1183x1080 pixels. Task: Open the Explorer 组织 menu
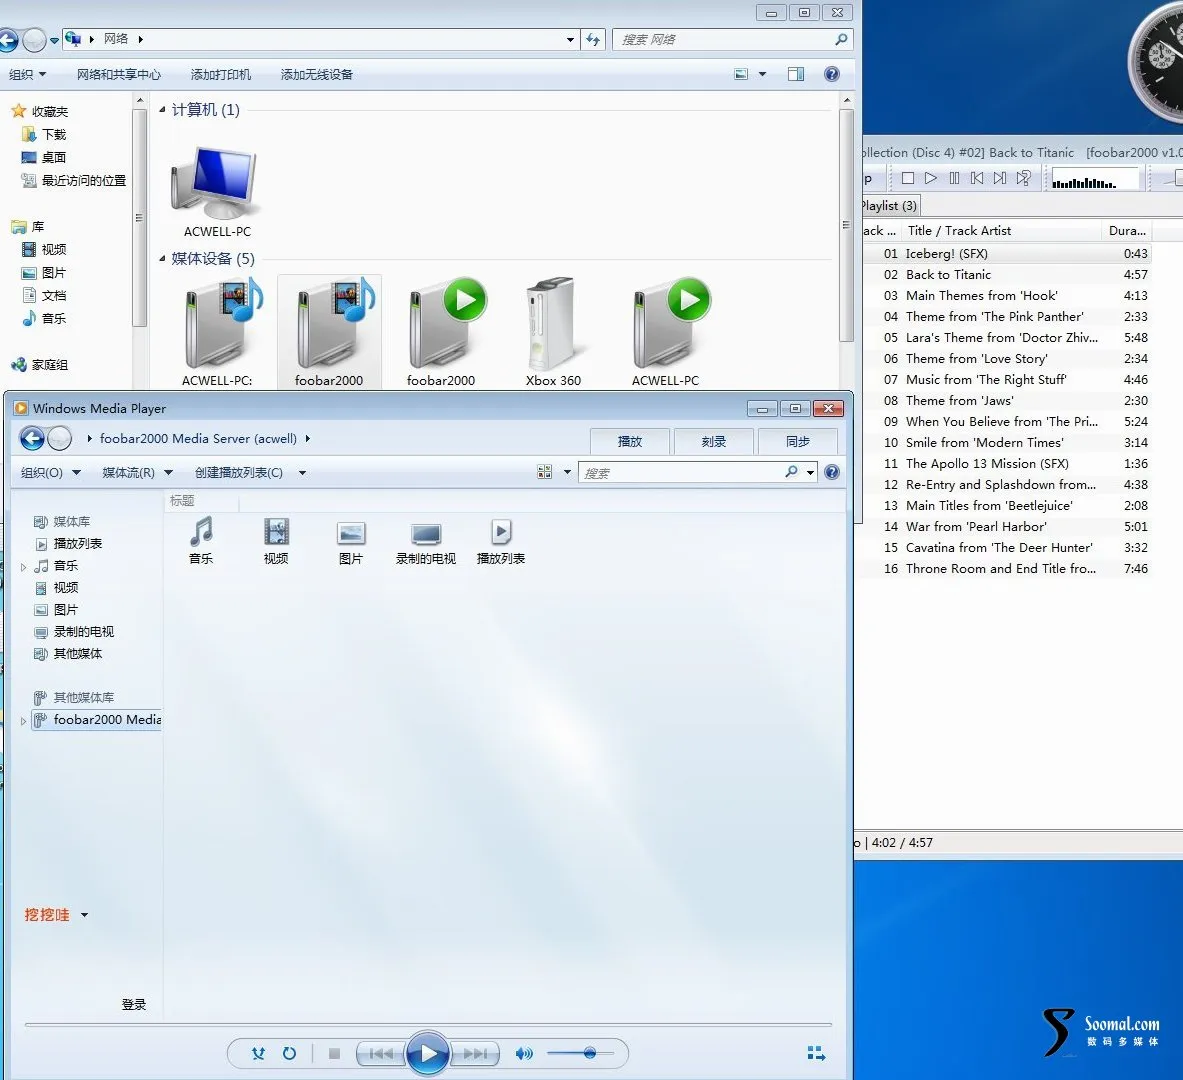click(28, 74)
